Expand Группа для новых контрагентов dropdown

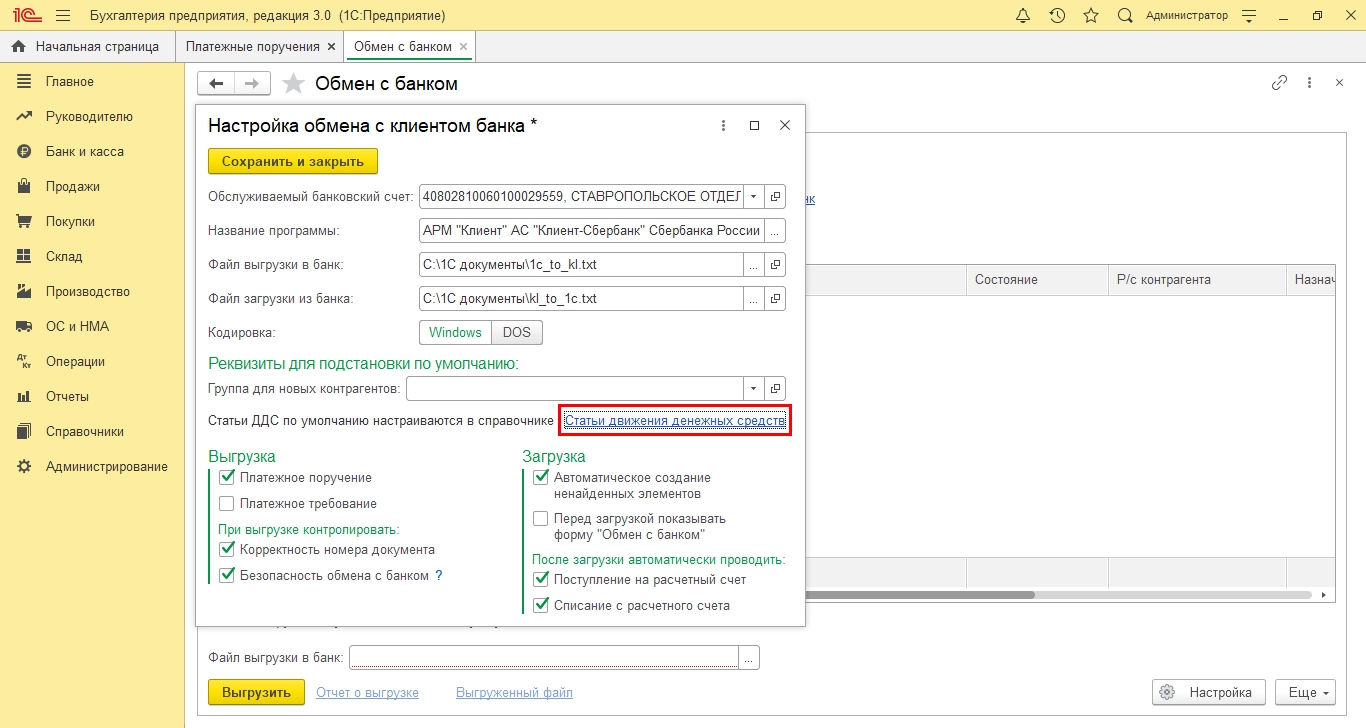[x=754, y=388]
